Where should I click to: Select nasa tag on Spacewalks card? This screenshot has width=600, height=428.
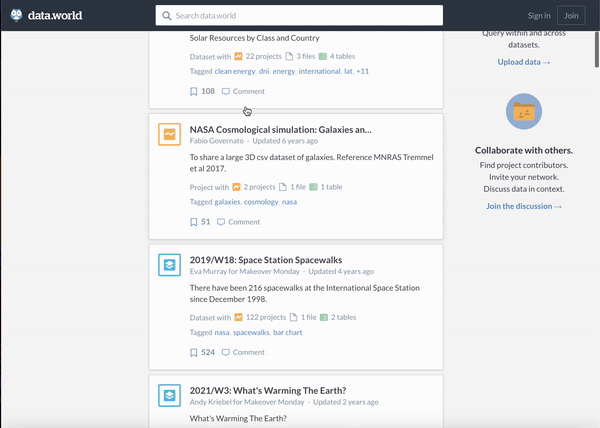click(x=222, y=332)
